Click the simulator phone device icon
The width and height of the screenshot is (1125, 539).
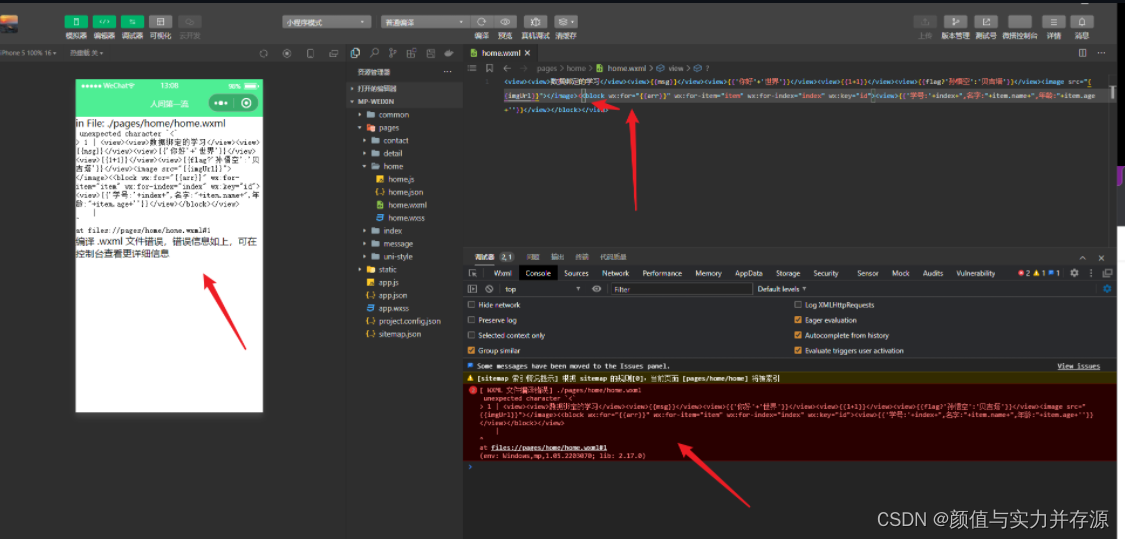coord(311,53)
